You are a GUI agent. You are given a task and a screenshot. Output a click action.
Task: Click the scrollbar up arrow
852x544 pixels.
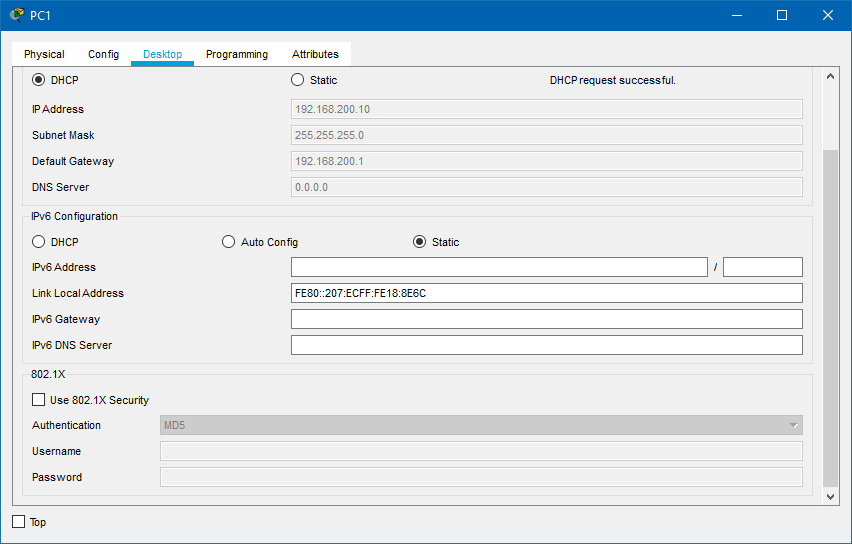[830, 77]
